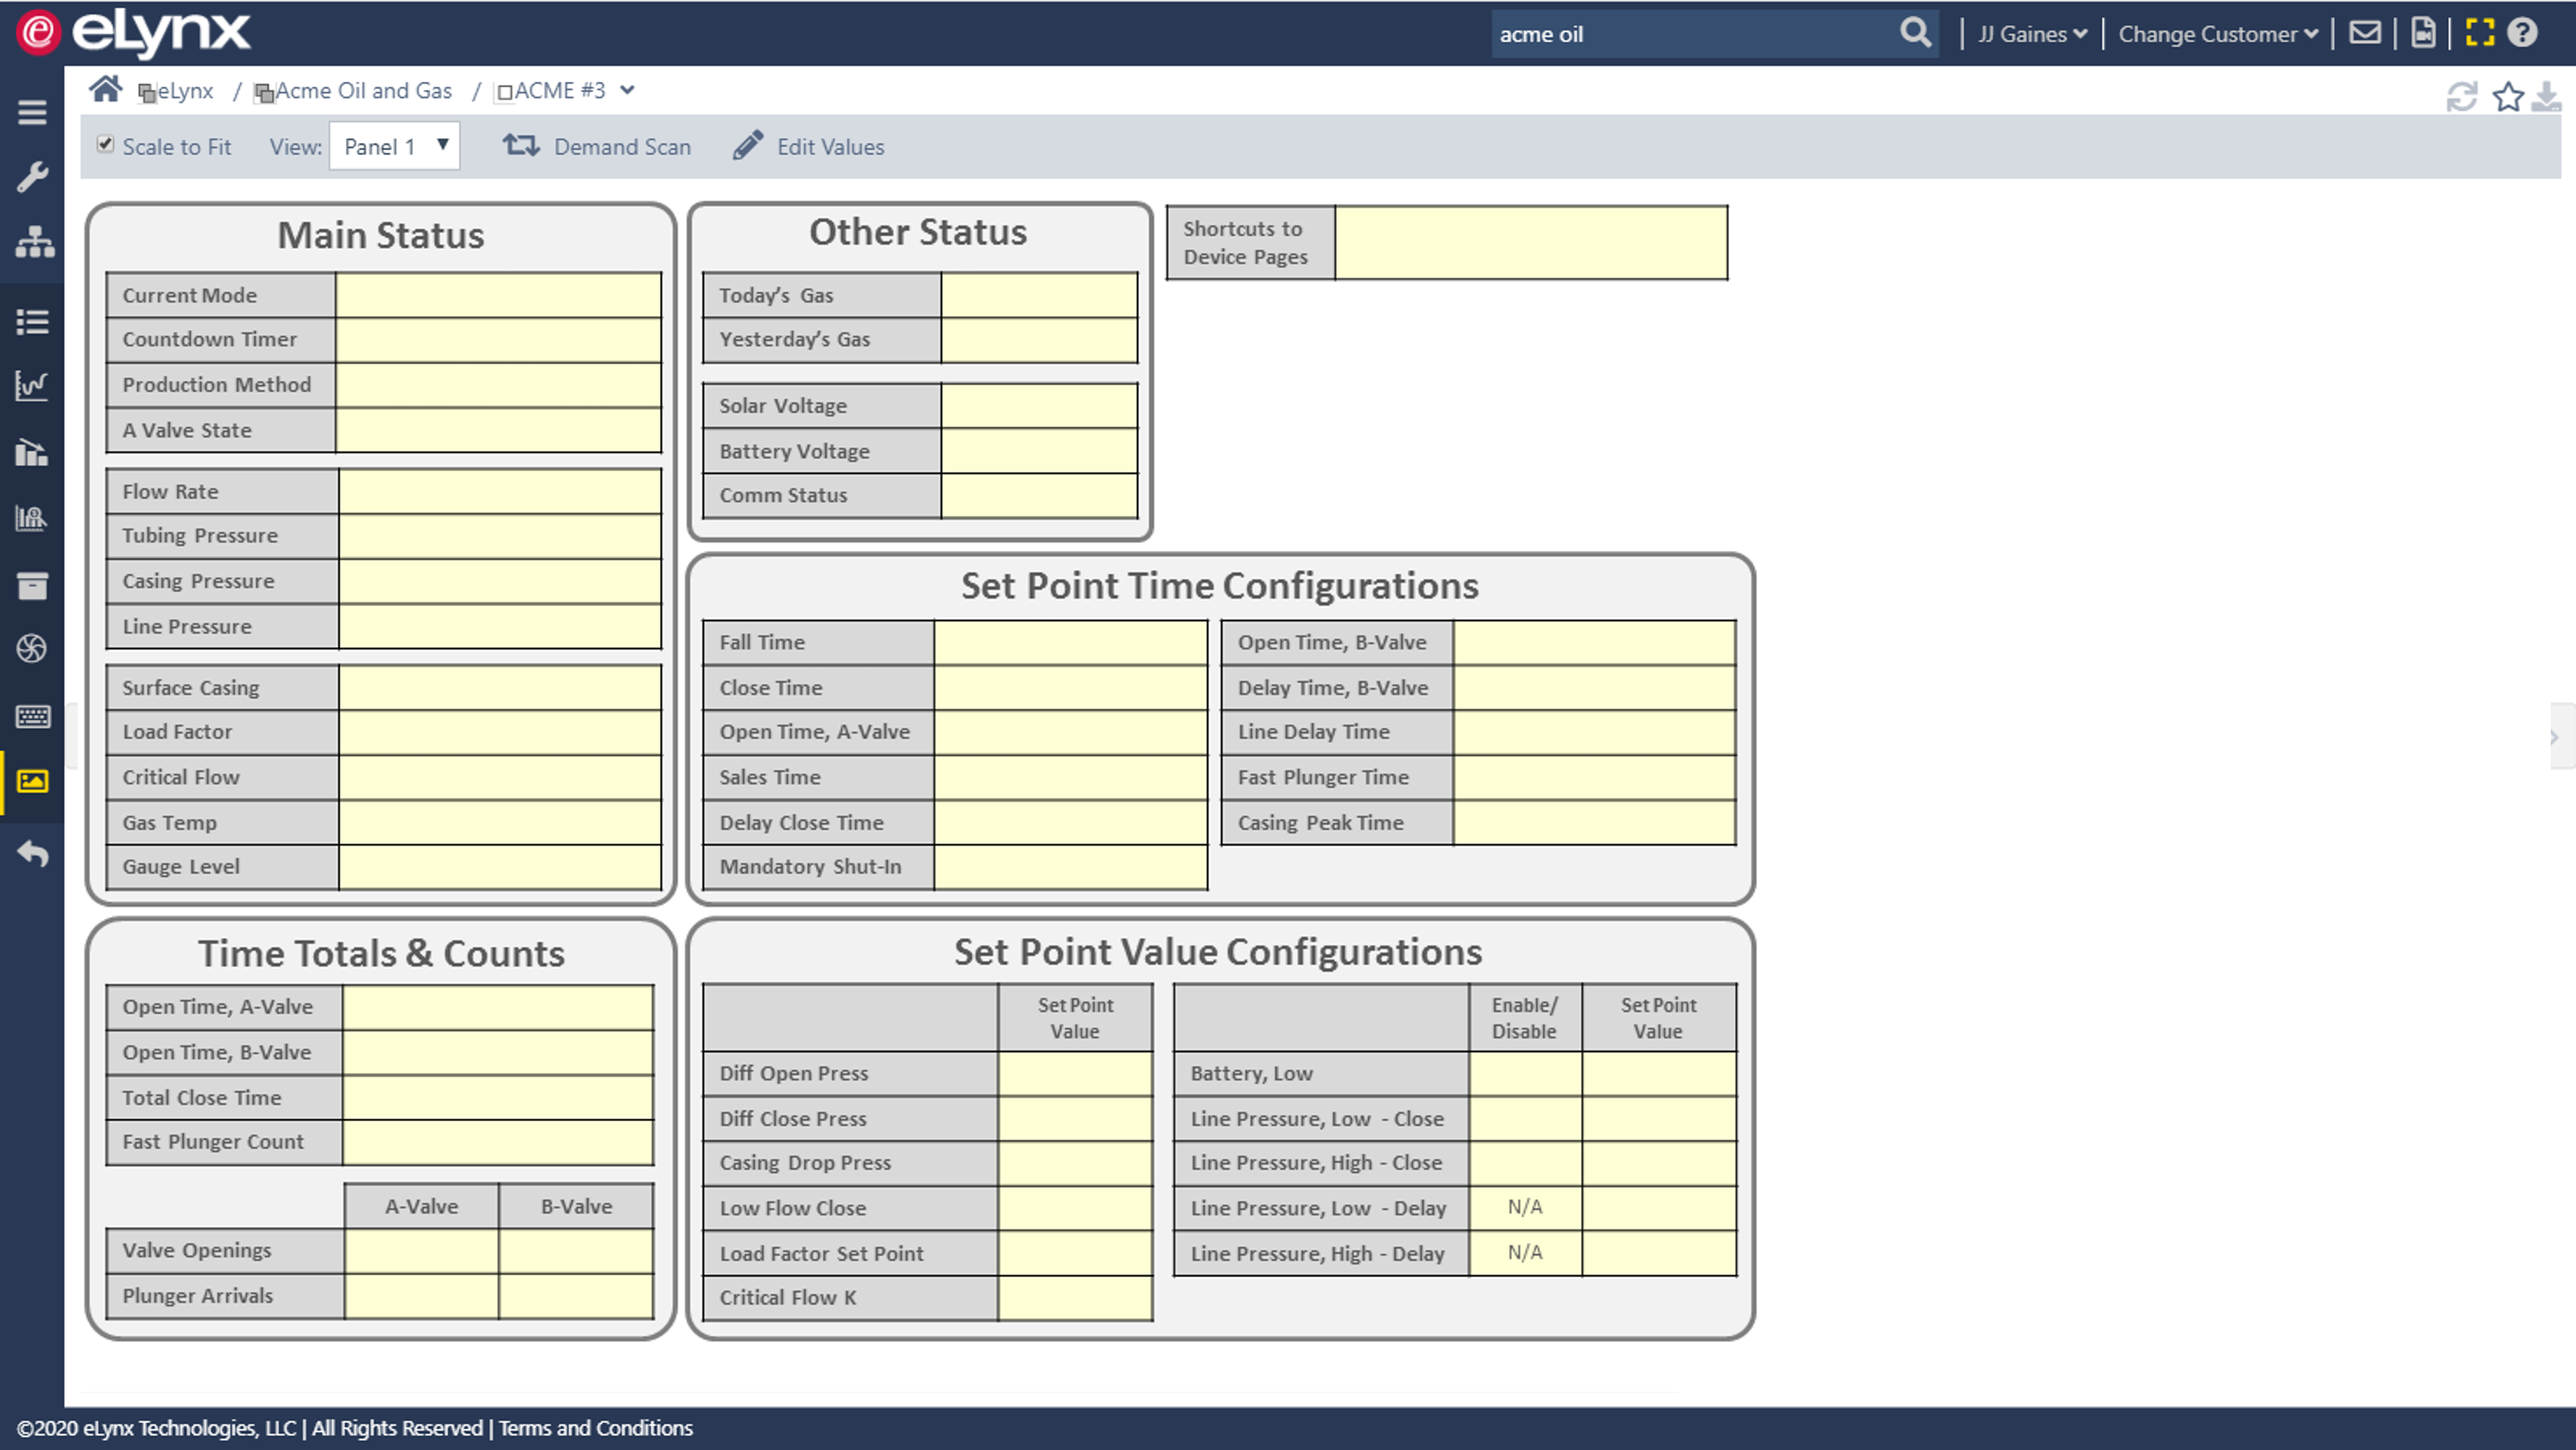Uncheck the Scale to Fit checkbox
This screenshot has width=2576, height=1450.
pos(105,145)
